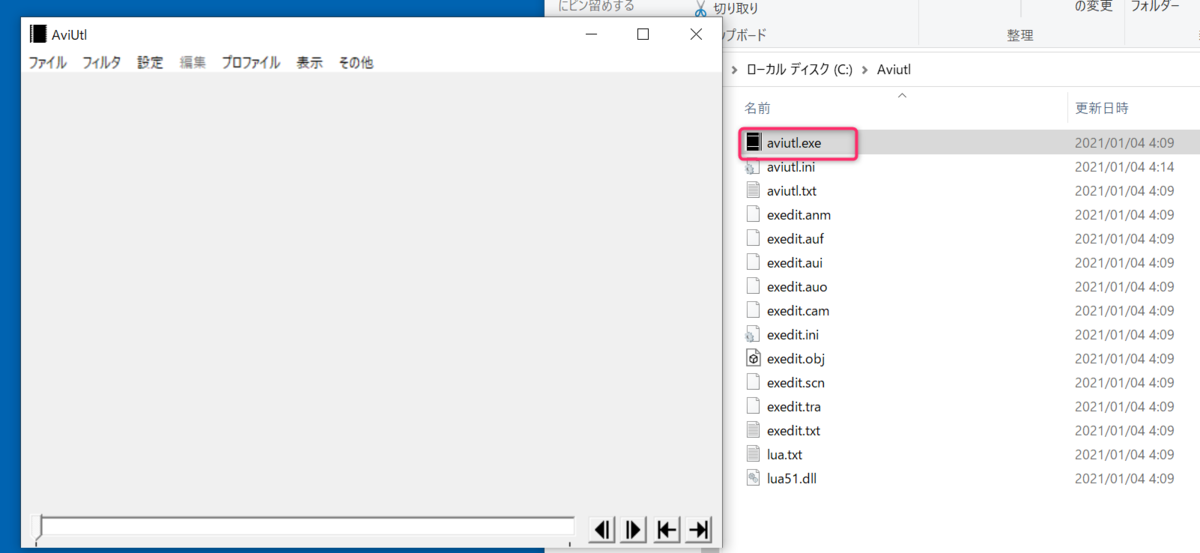Click the AviUtl frame seek slider

pos(304,529)
